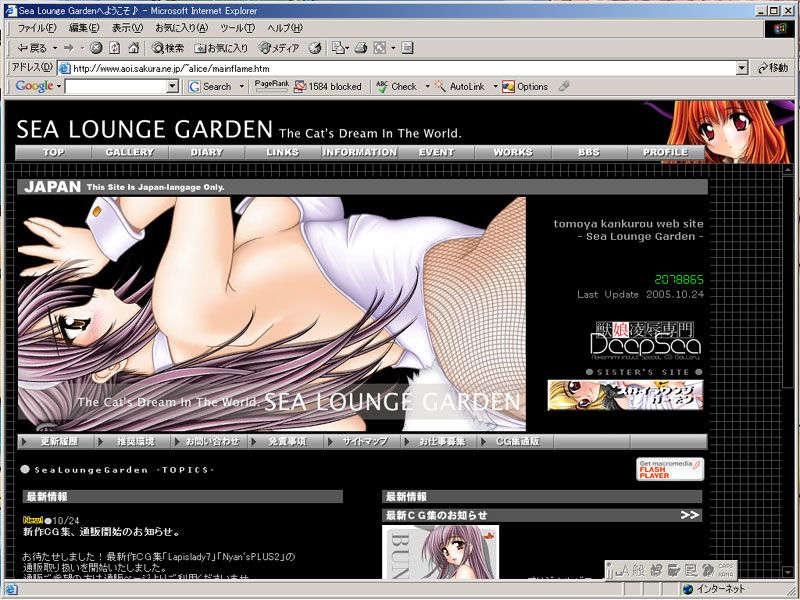Image resolution: width=800 pixels, height=600 pixels.
Task: Open お気に入り favorites toolbar button
Action: [221, 48]
